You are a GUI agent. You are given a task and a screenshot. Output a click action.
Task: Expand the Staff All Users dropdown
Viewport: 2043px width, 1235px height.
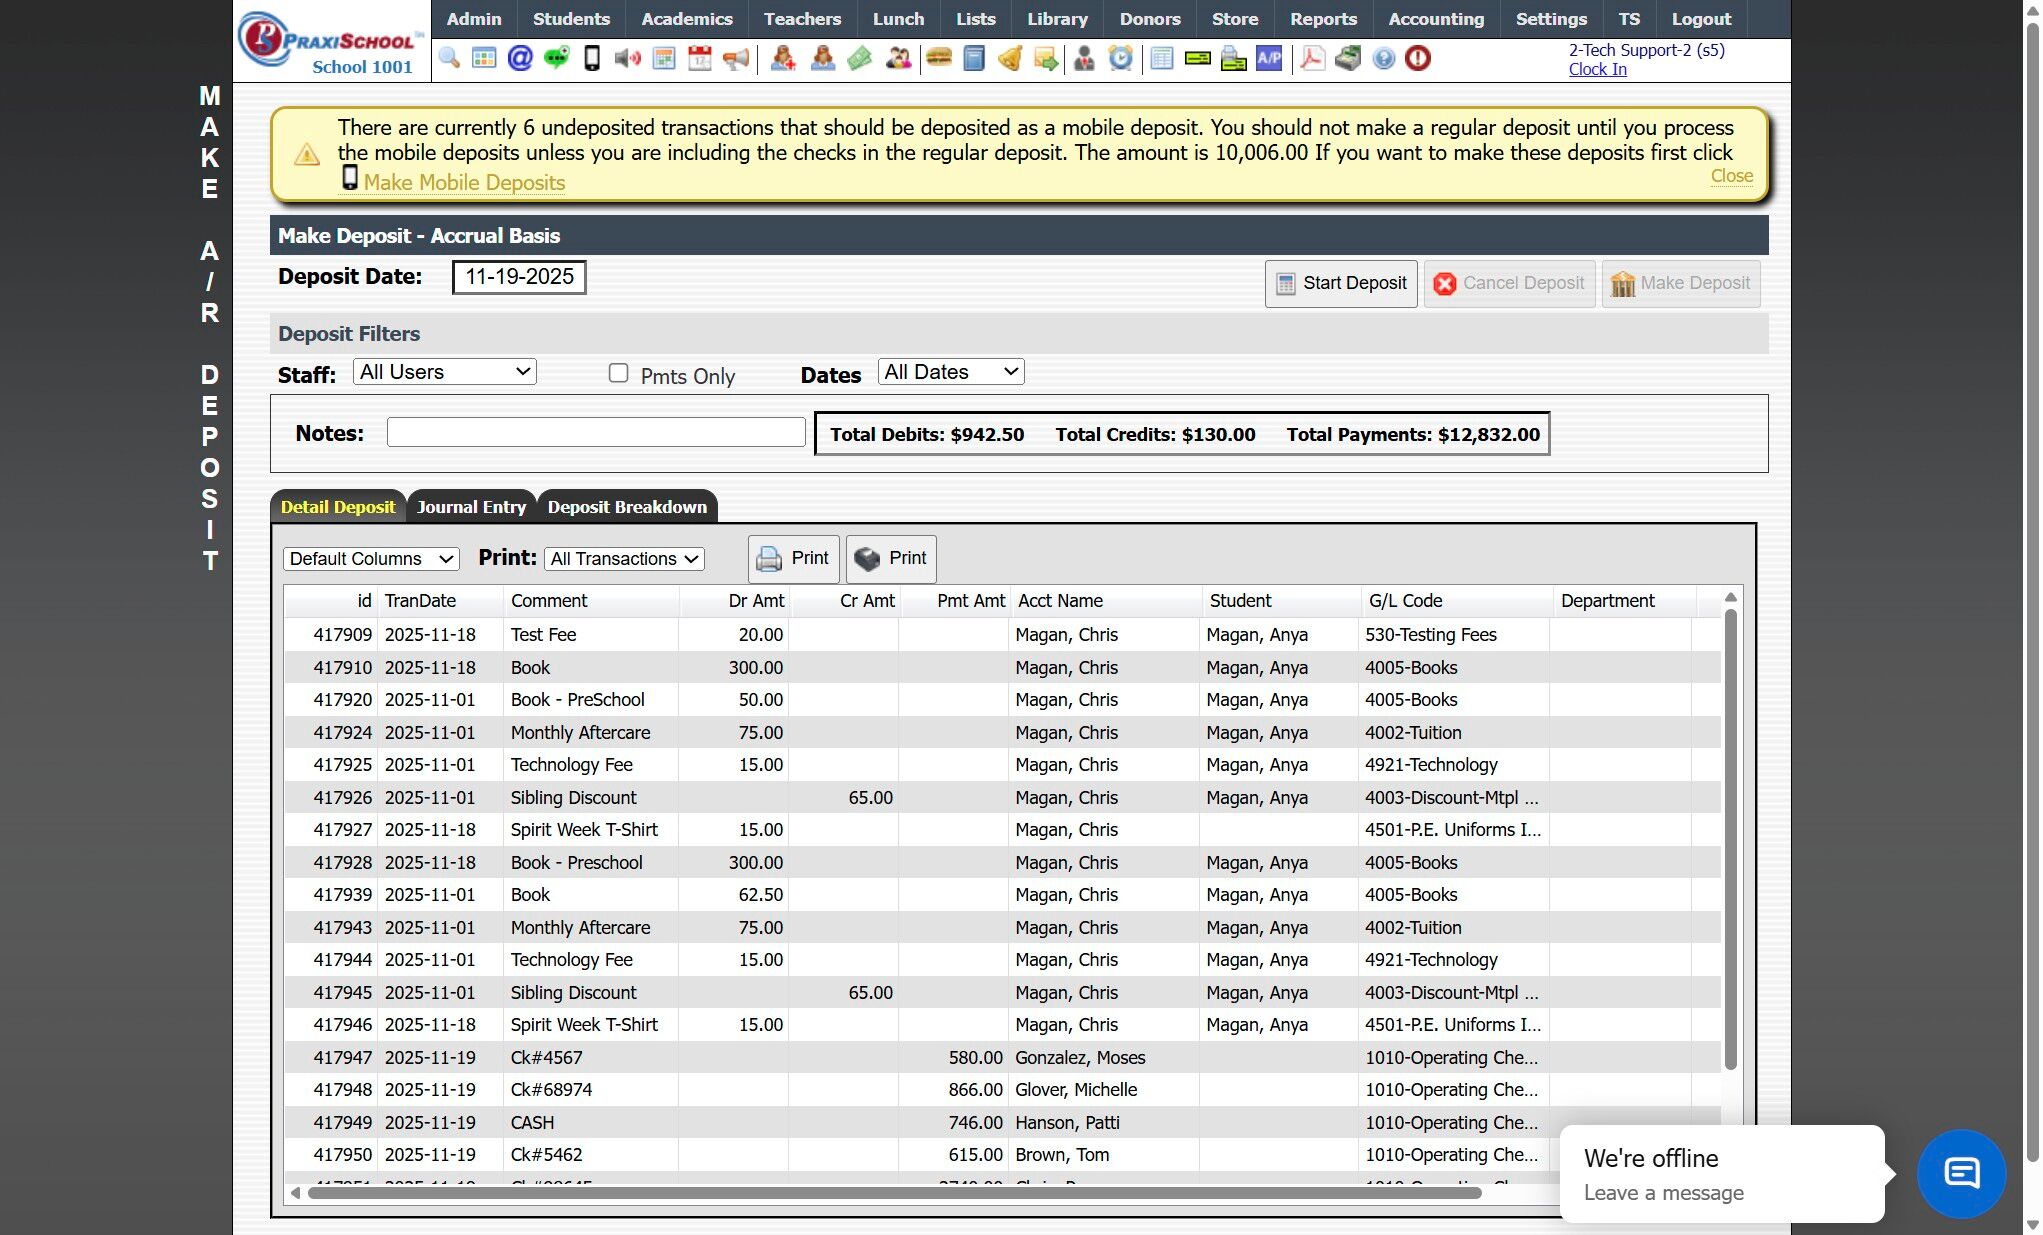click(x=444, y=372)
